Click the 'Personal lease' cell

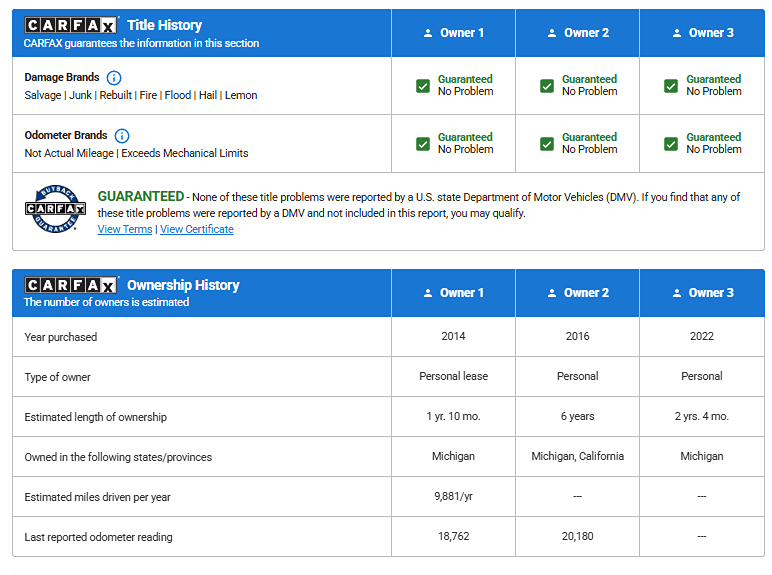pyautogui.click(x=453, y=376)
